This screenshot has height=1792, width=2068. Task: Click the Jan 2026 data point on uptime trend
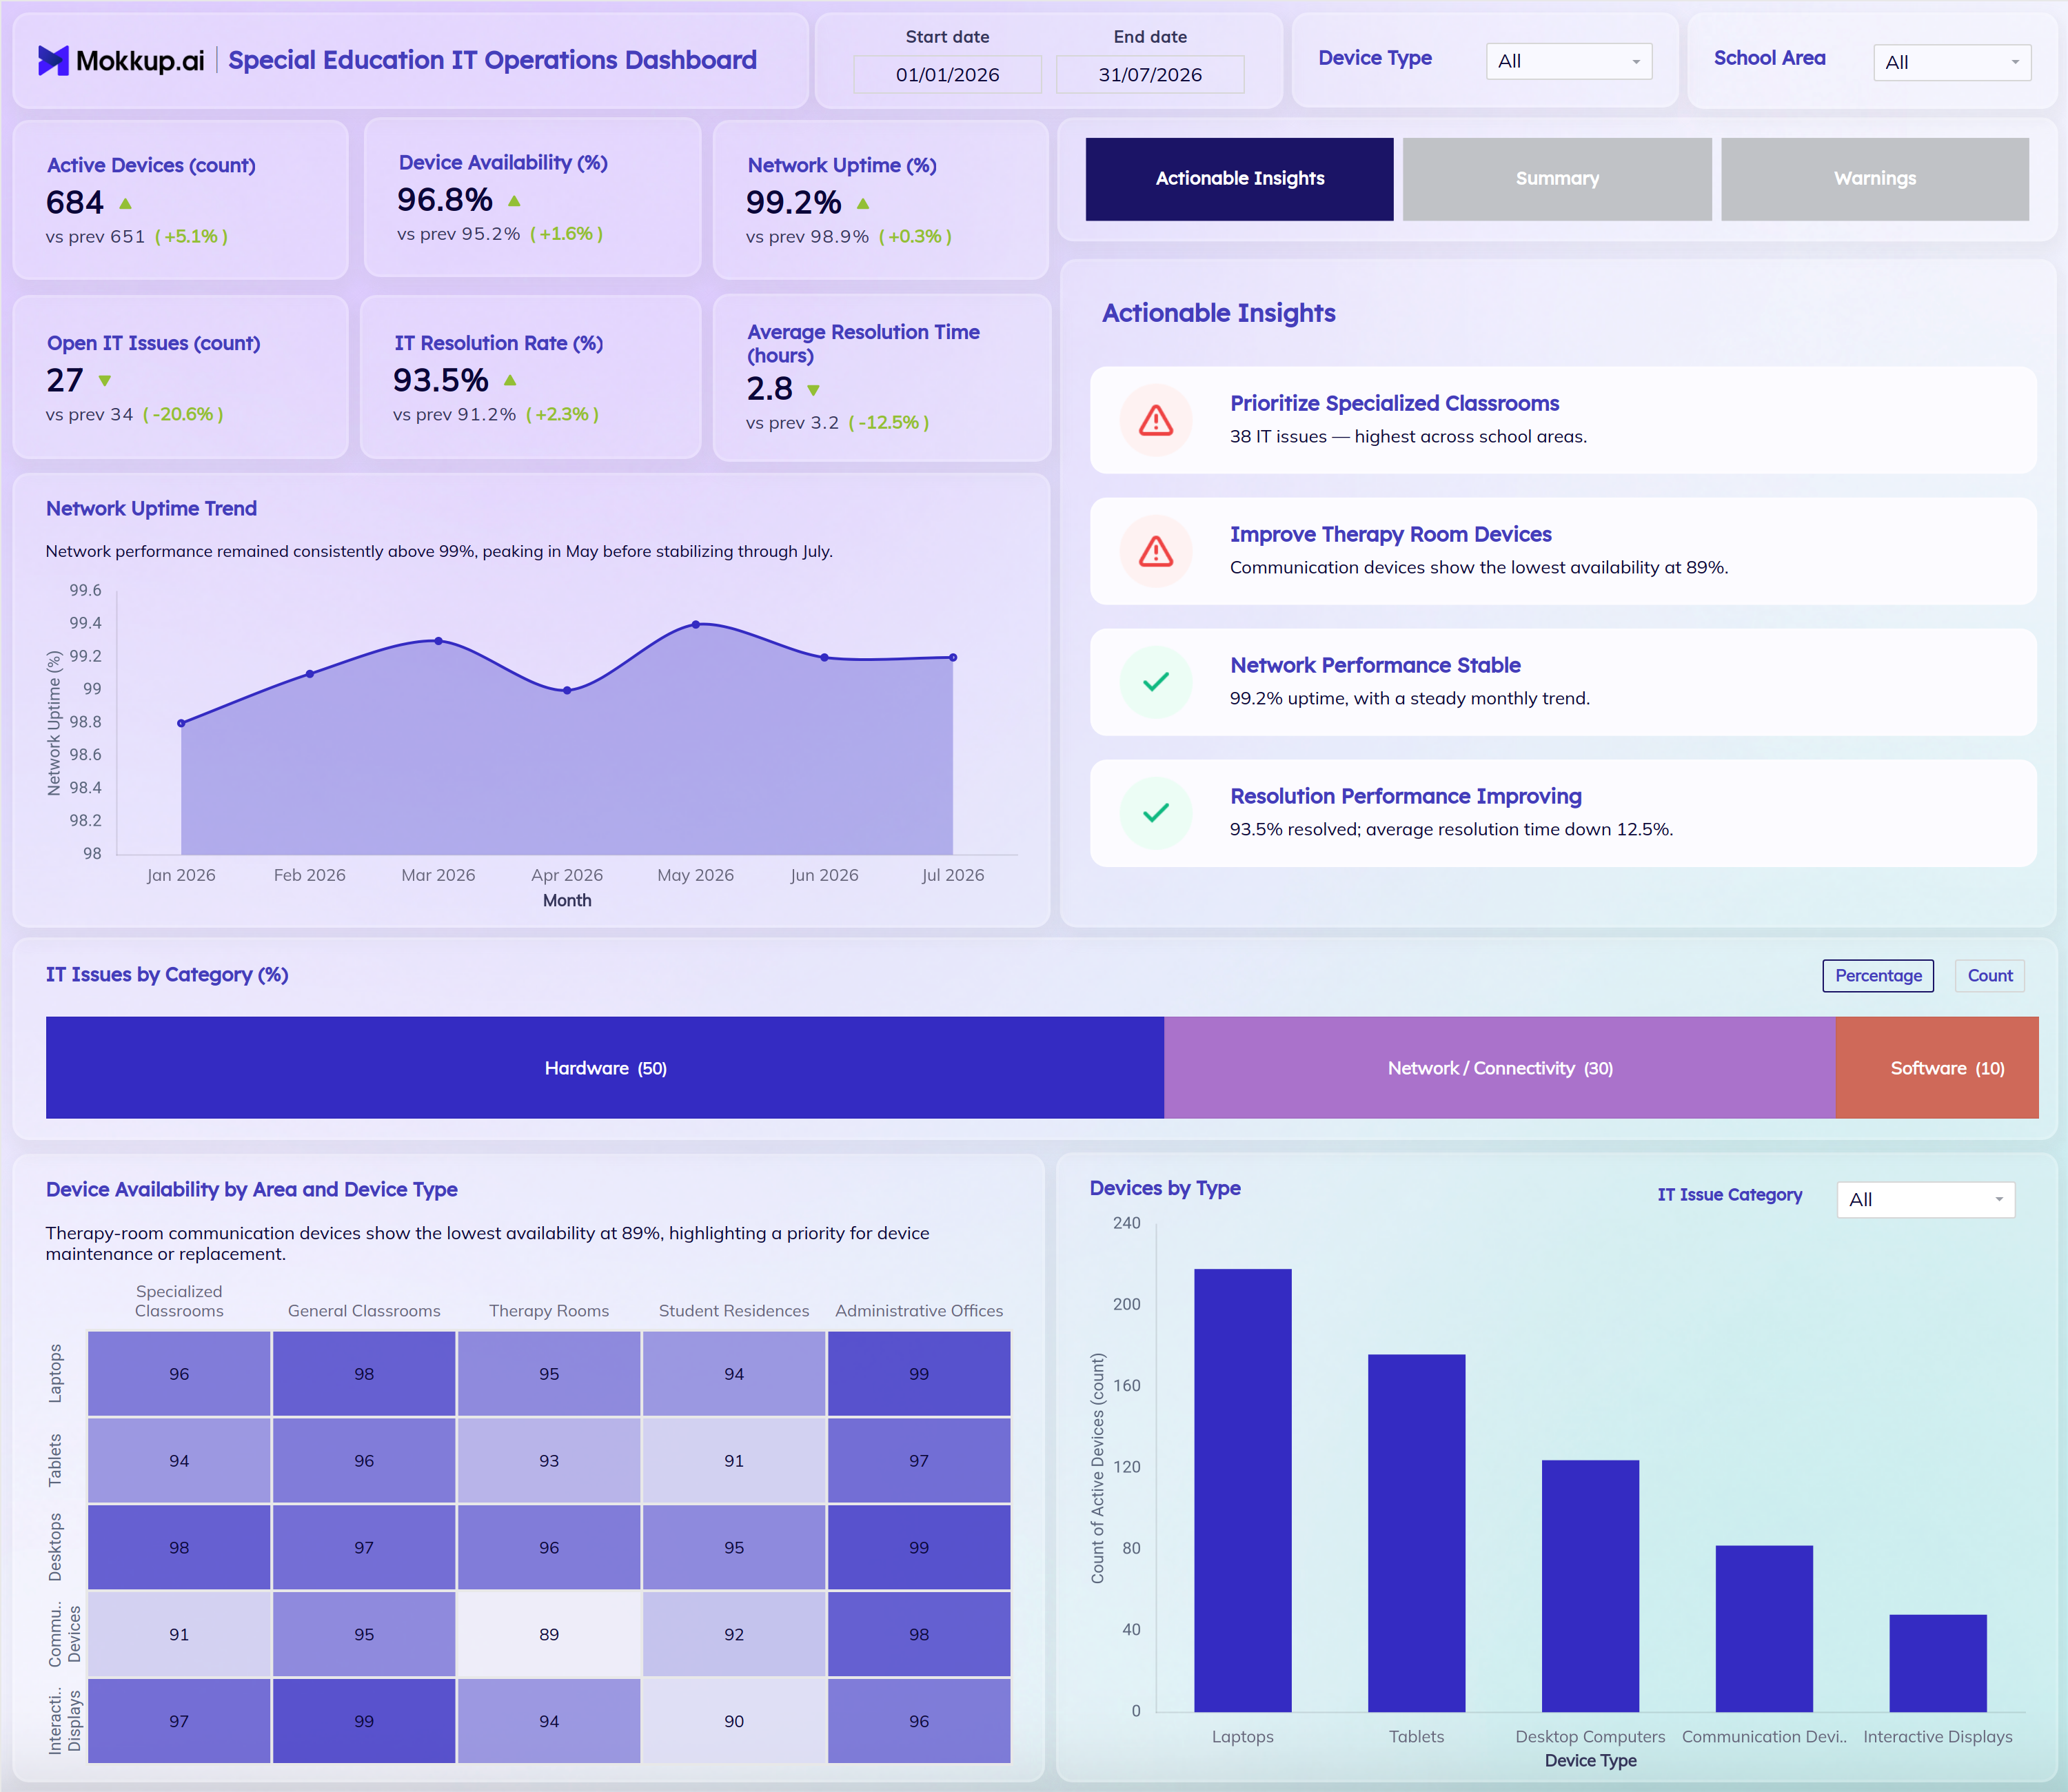(x=181, y=723)
